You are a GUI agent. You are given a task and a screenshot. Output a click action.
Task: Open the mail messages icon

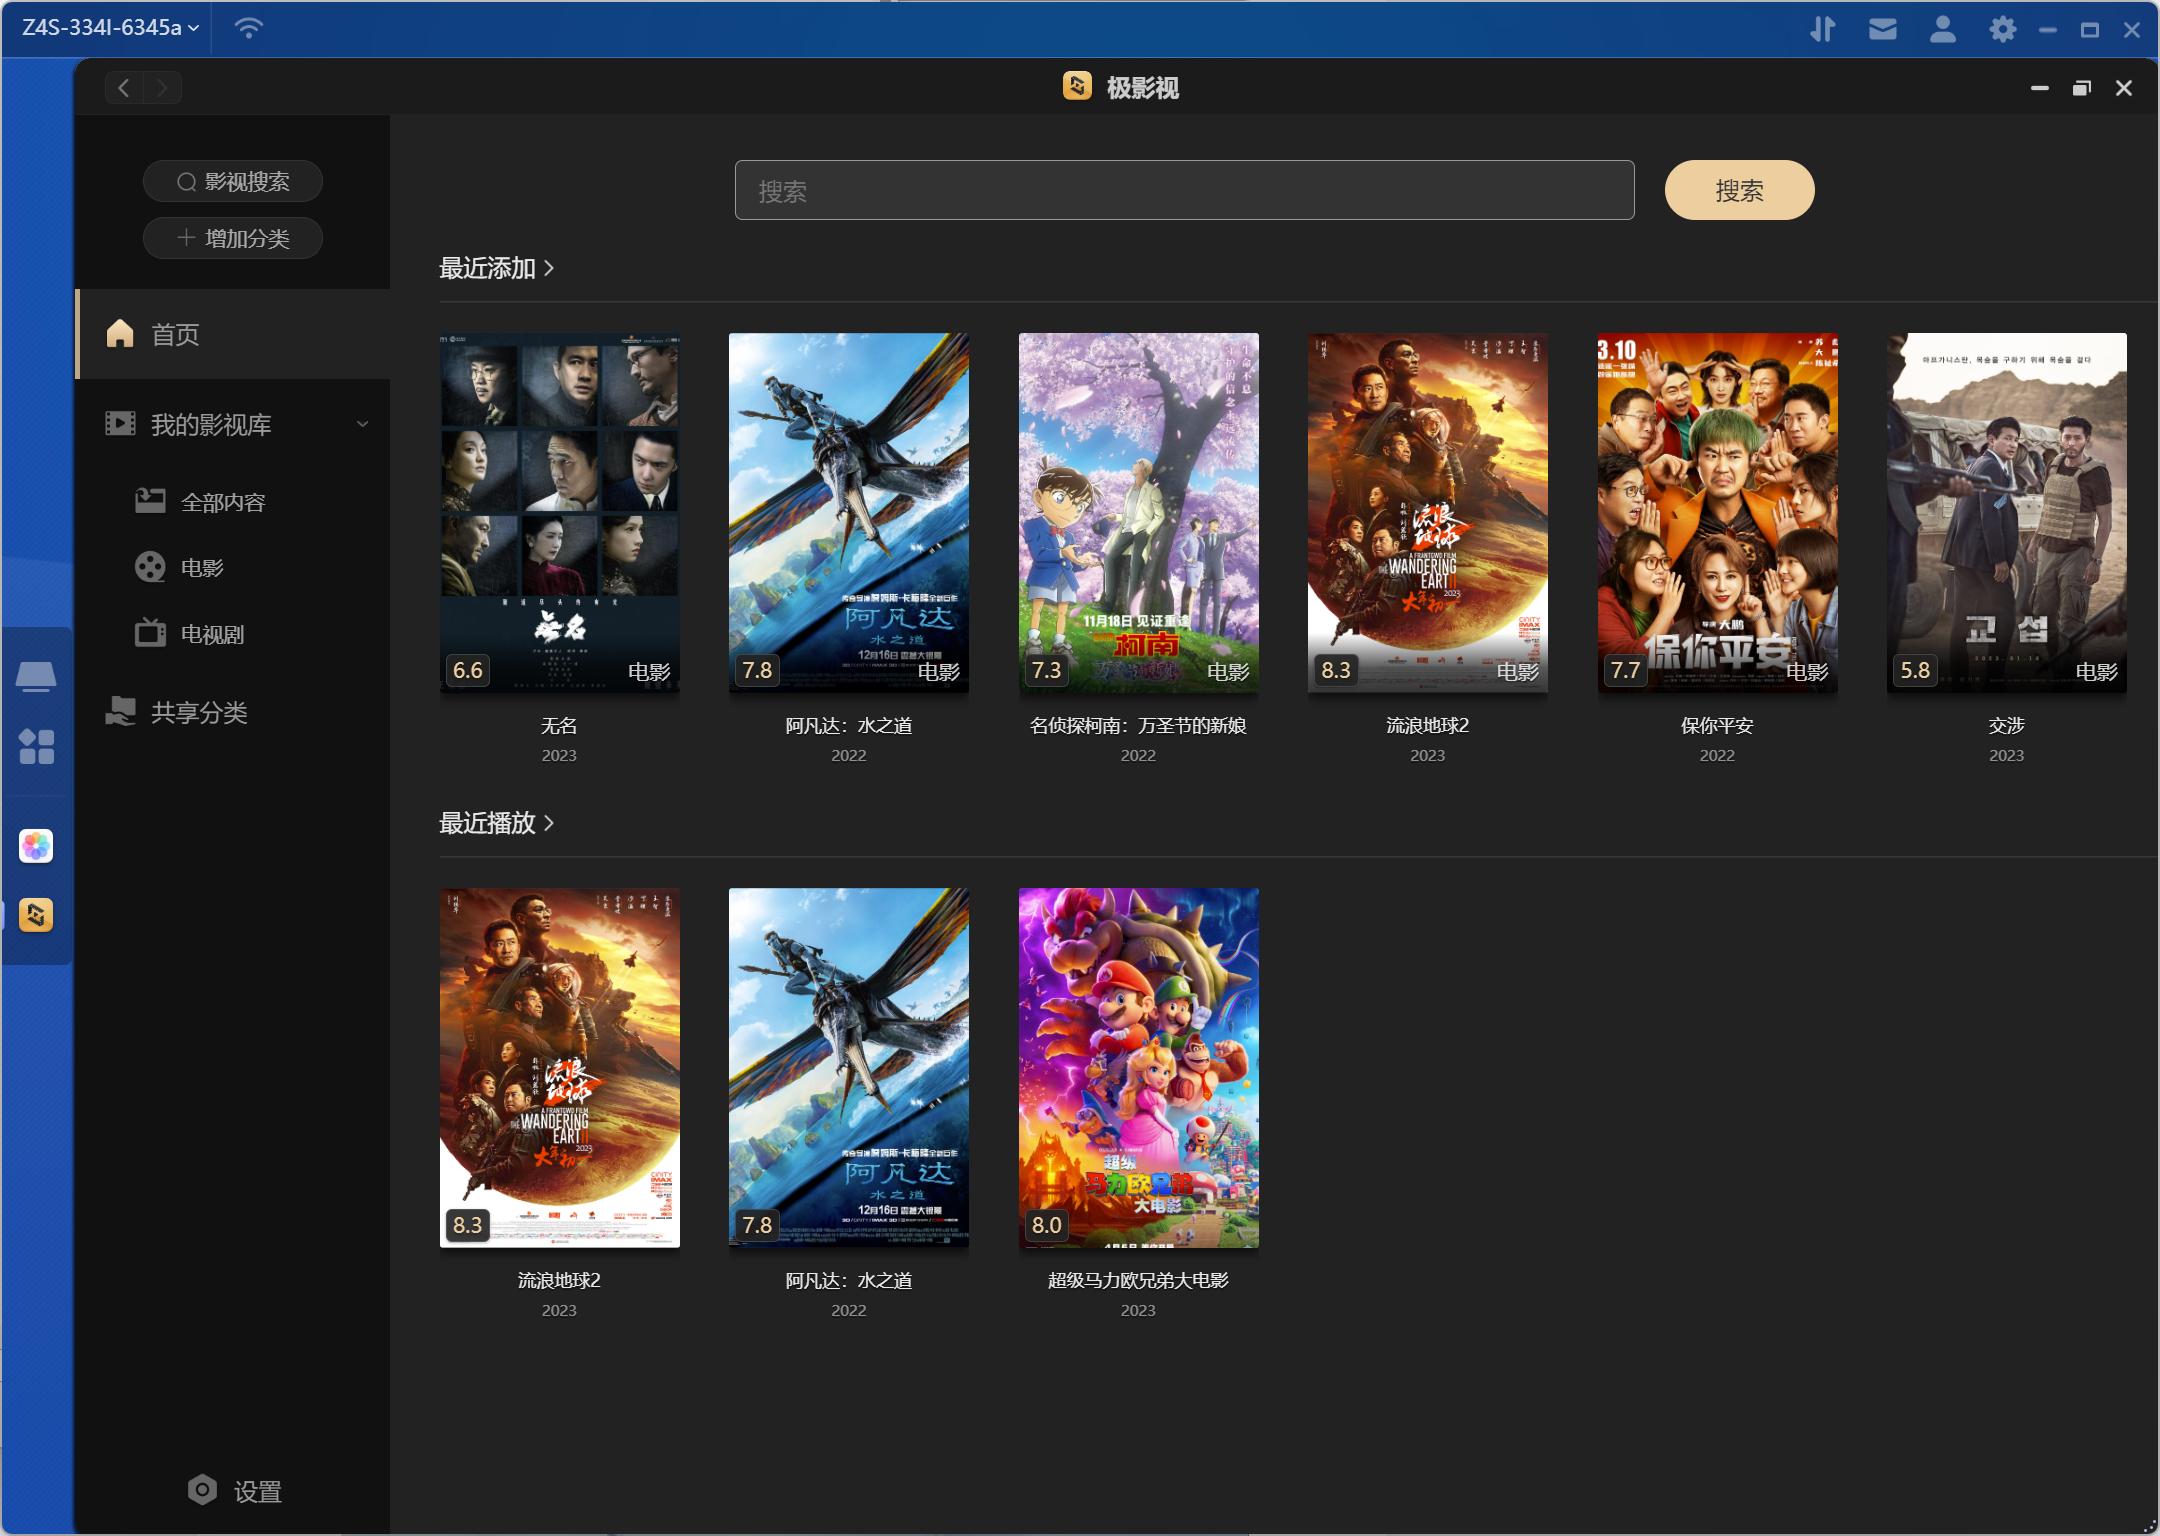coord(1882,29)
